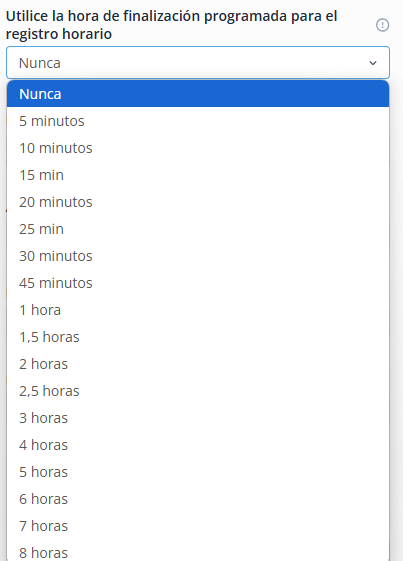The image size is (403, 561).
Task: Pick the 3 horas option
Action: (x=198, y=418)
